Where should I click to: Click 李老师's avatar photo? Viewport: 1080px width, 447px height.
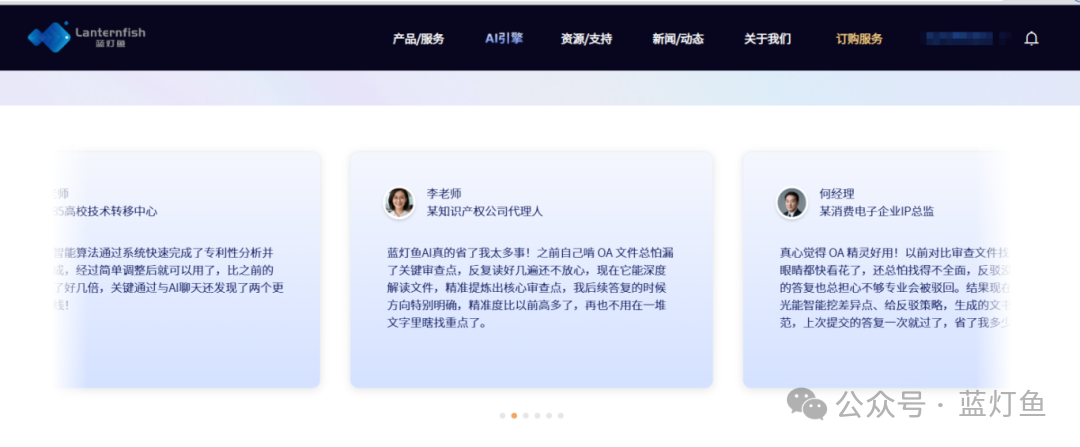(x=399, y=202)
